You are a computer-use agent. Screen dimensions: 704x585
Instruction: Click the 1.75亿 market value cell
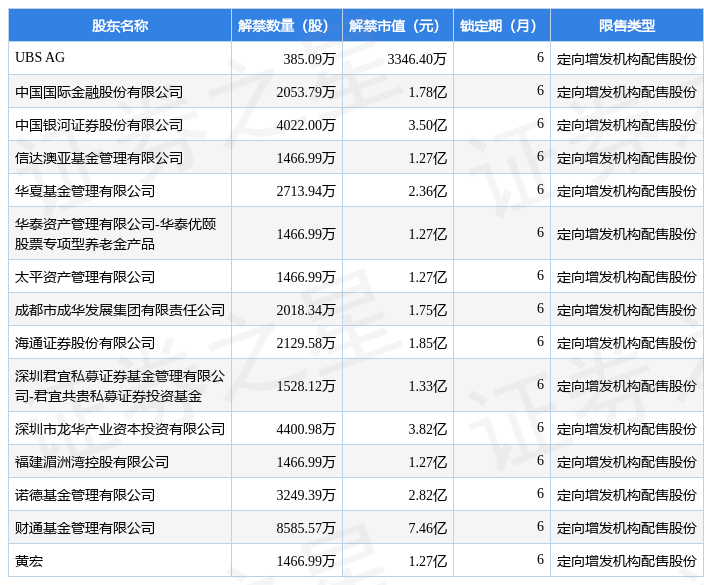(x=427, y=310)
